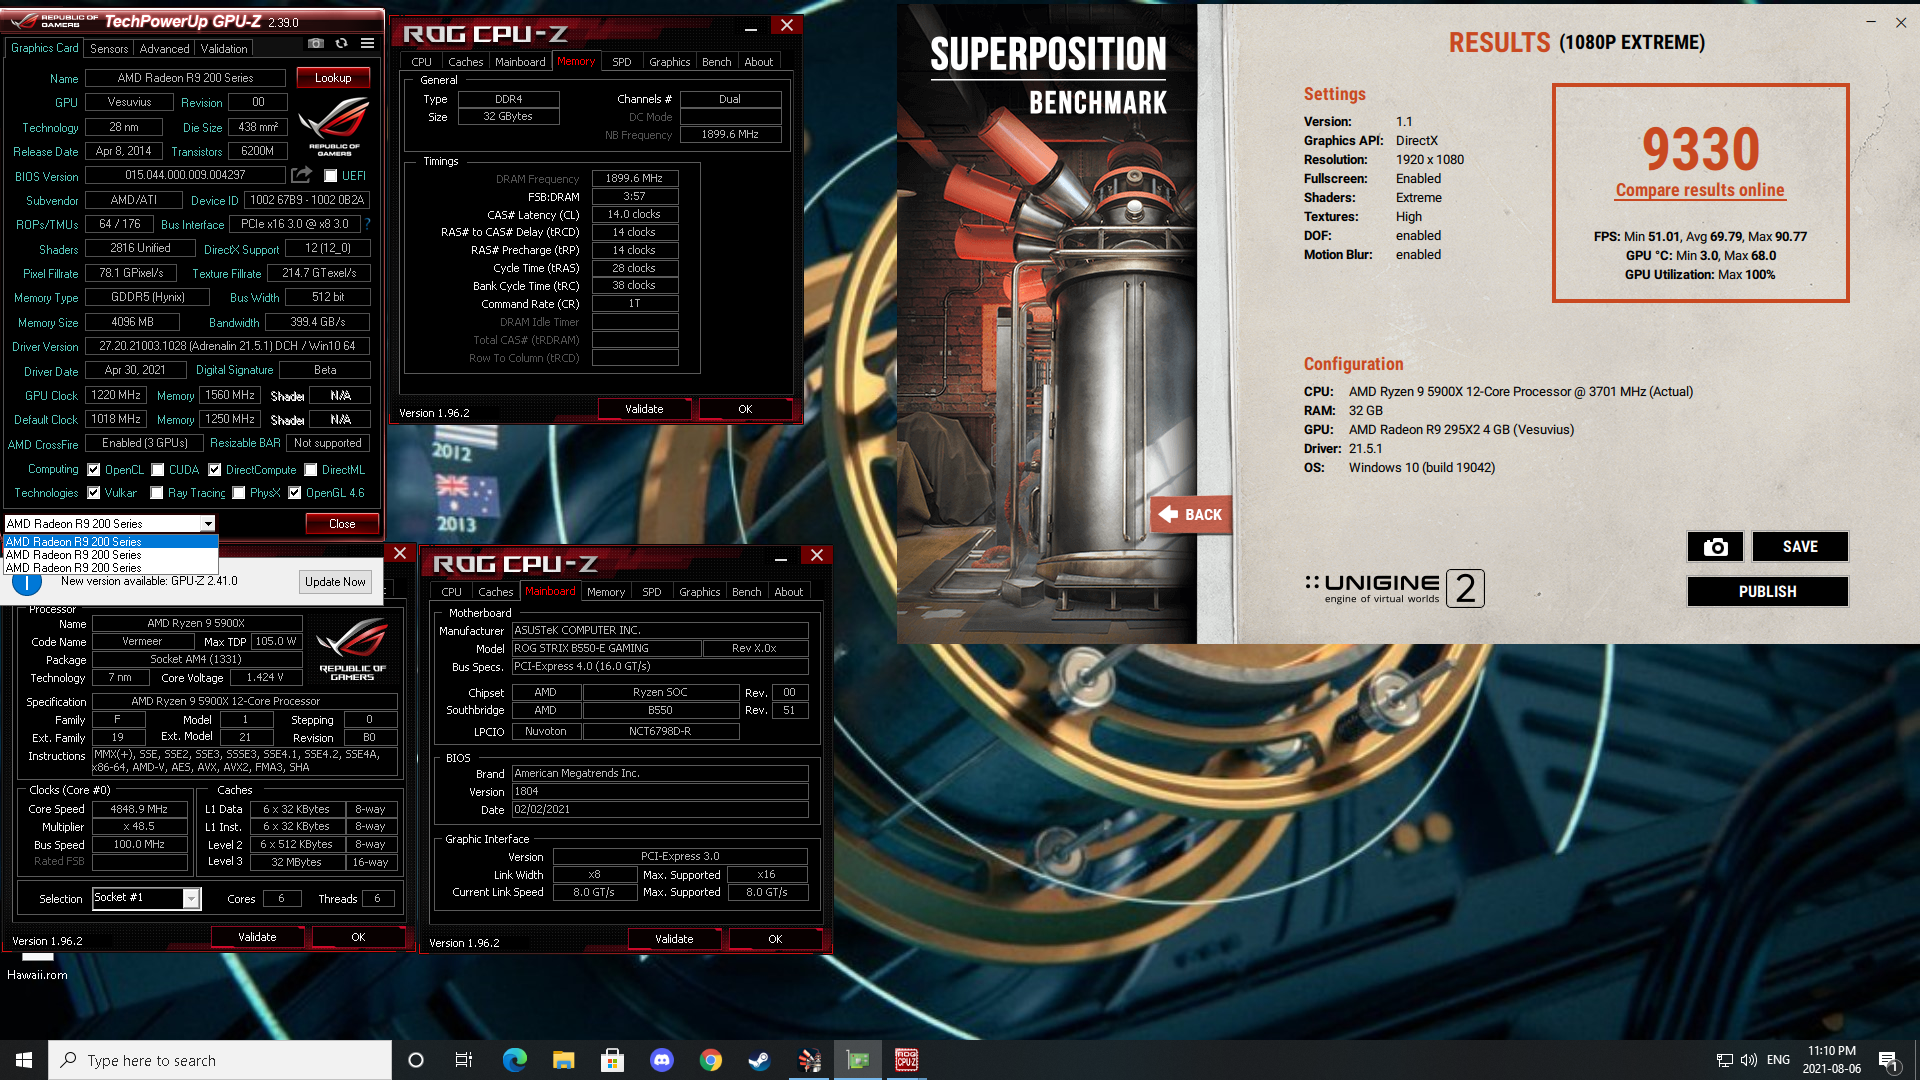Open Graphics tab in the Mainboard CPU-Z window
The image size is (1920, 1080).
699,592
